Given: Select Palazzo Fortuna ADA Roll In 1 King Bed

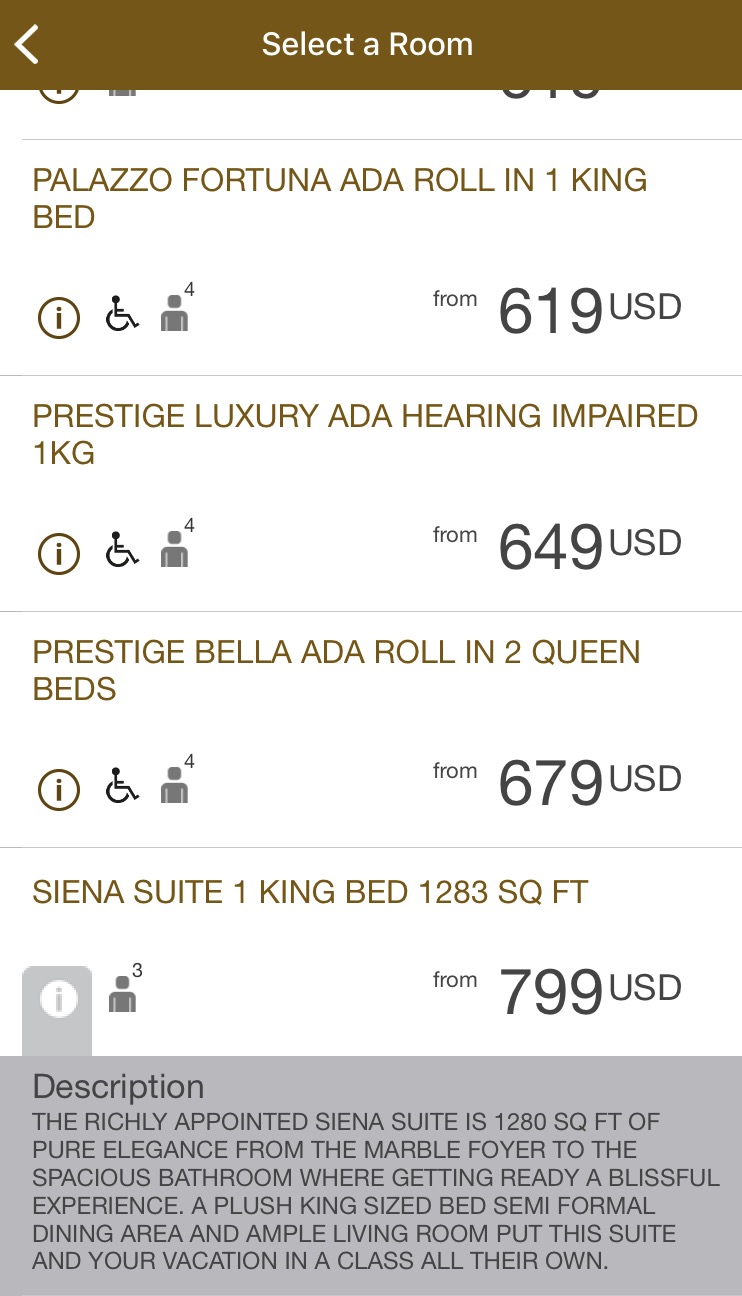Looking at the screenshot, I should point(340,198).
